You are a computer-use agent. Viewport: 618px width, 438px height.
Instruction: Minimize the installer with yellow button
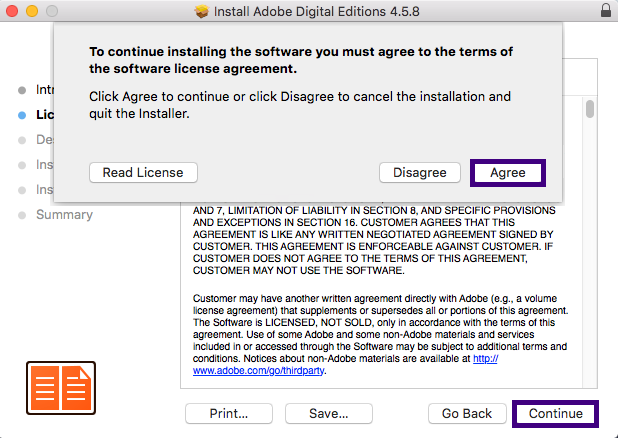[x=32, y=11]
